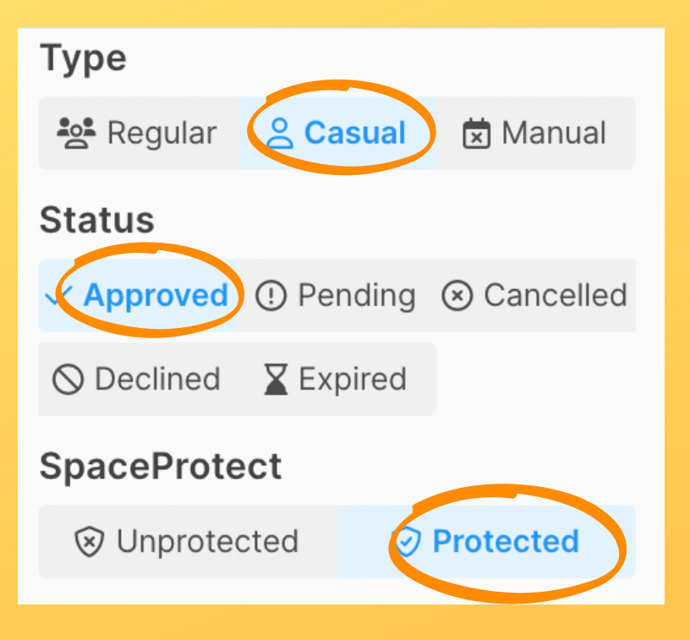Select the Regular type filter
The width and height of the screenshot is (690, 640).
pos(138,133)
